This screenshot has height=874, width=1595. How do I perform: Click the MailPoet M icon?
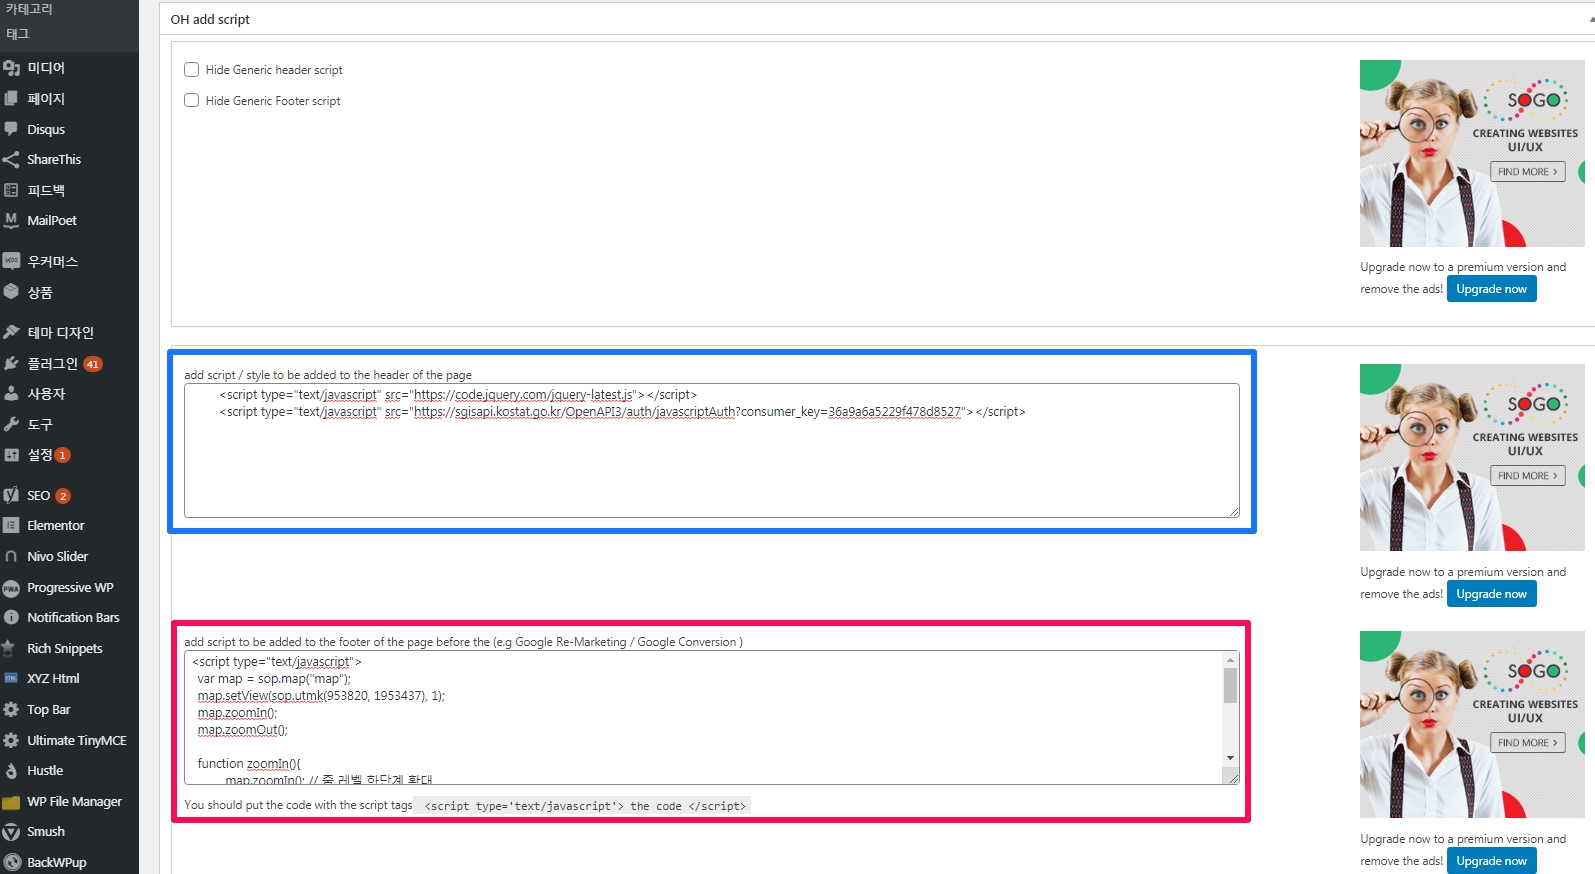pos(11,220)
